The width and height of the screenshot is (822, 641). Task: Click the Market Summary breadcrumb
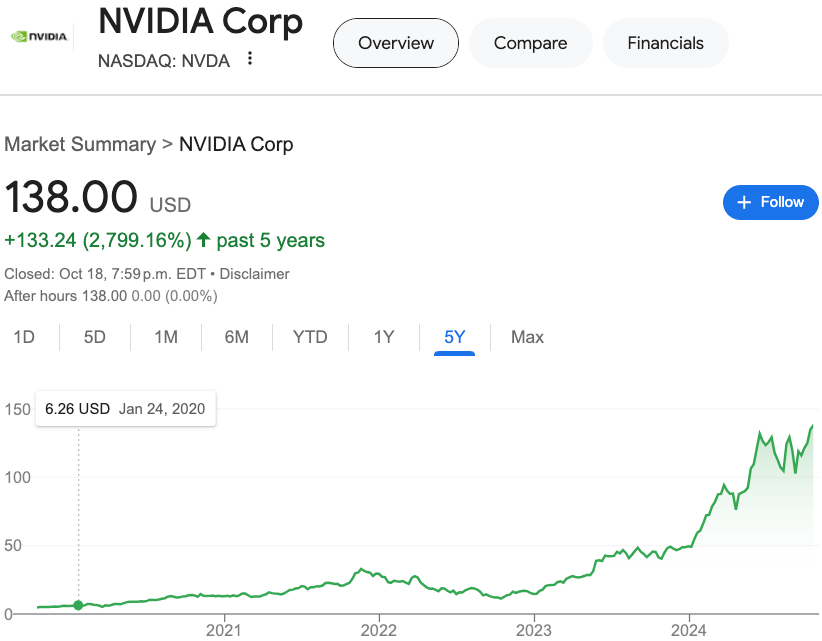(x=80, y=144)
